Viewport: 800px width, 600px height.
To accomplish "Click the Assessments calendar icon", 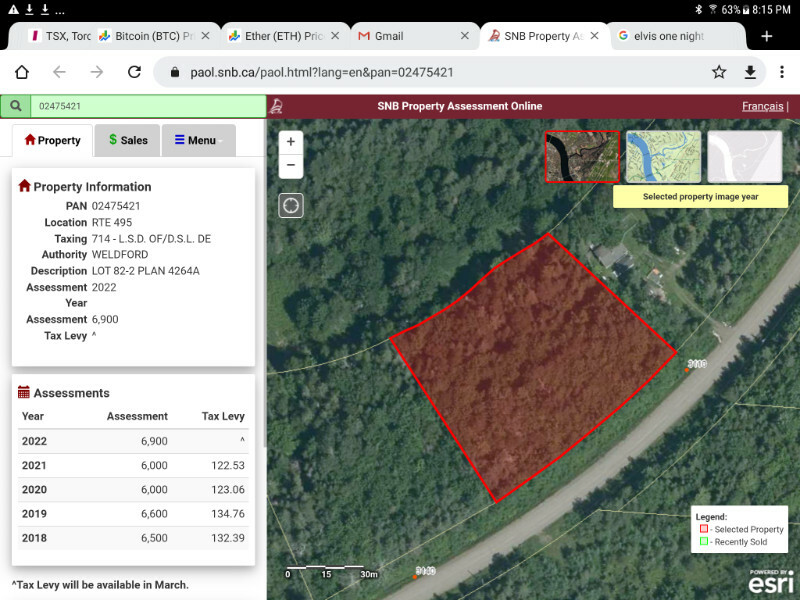I will (23, 392).
